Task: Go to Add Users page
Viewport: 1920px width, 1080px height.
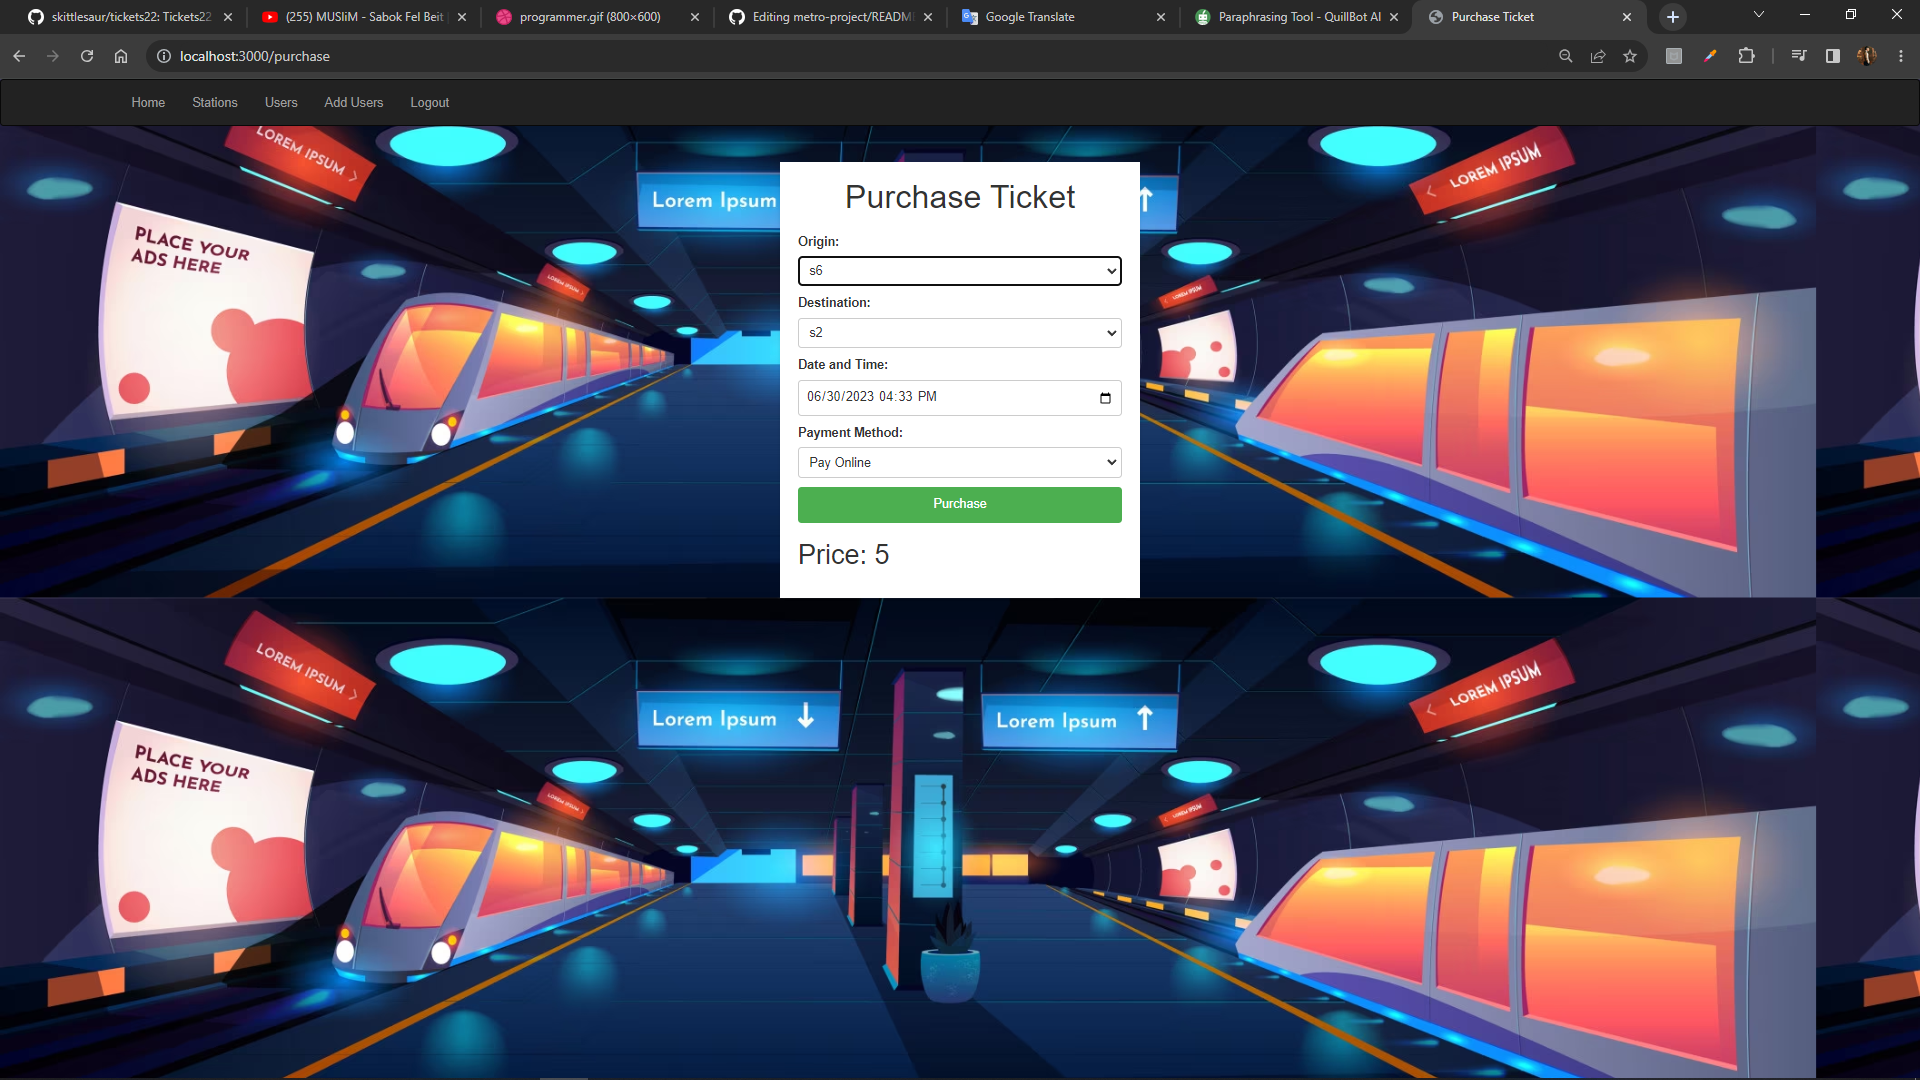Action: (x=353, y=102)
